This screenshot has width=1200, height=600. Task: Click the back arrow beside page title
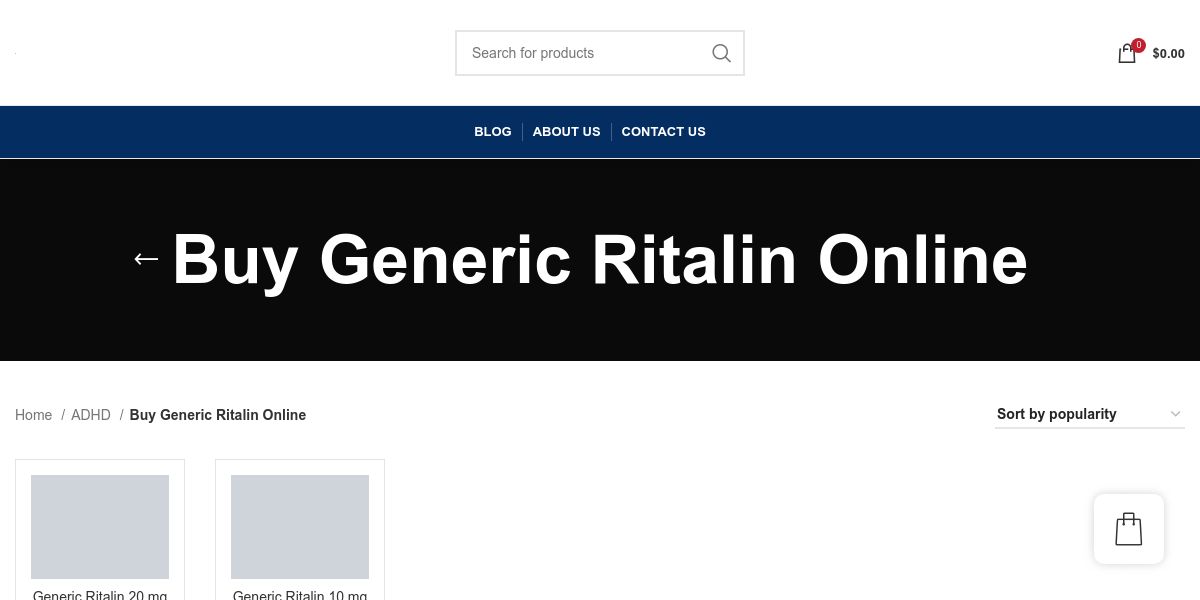tap(146, 259)
